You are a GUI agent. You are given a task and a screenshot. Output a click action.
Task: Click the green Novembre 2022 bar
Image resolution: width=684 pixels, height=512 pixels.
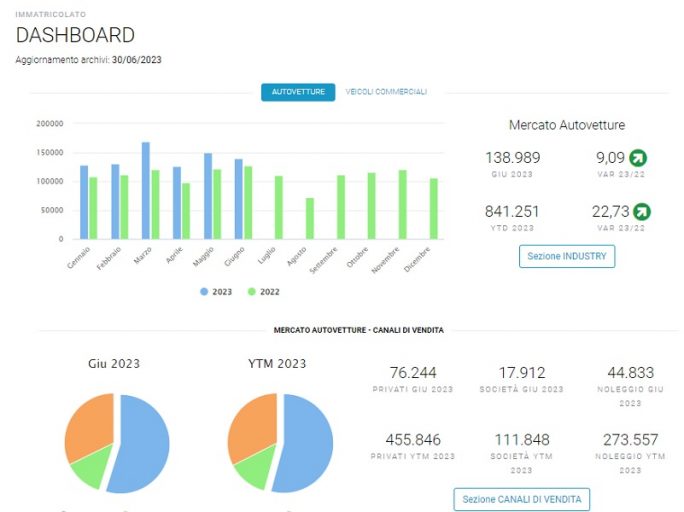[403, 205]
